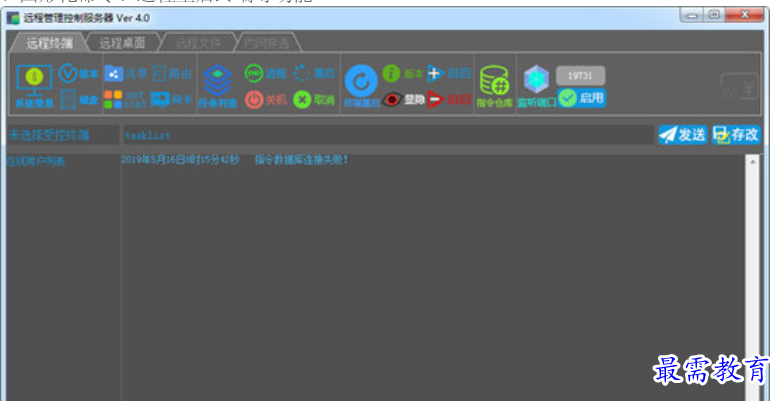This screenshot has width=777, height=401.
Task: Click the 在线用户列表 heading
Action: click(36, 162)
